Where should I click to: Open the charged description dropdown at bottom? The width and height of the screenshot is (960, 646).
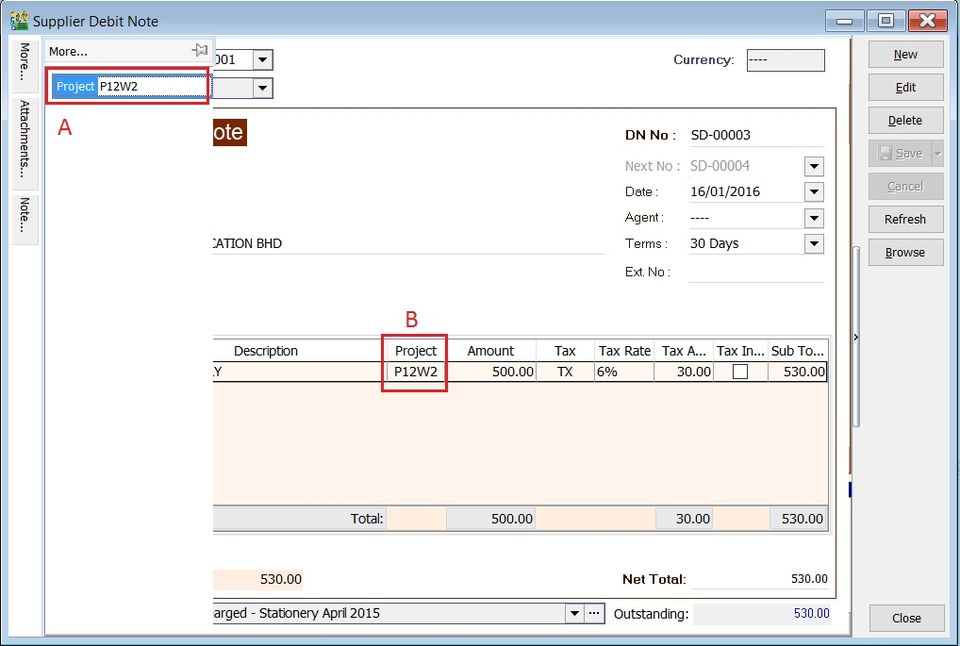pos(574,612)
